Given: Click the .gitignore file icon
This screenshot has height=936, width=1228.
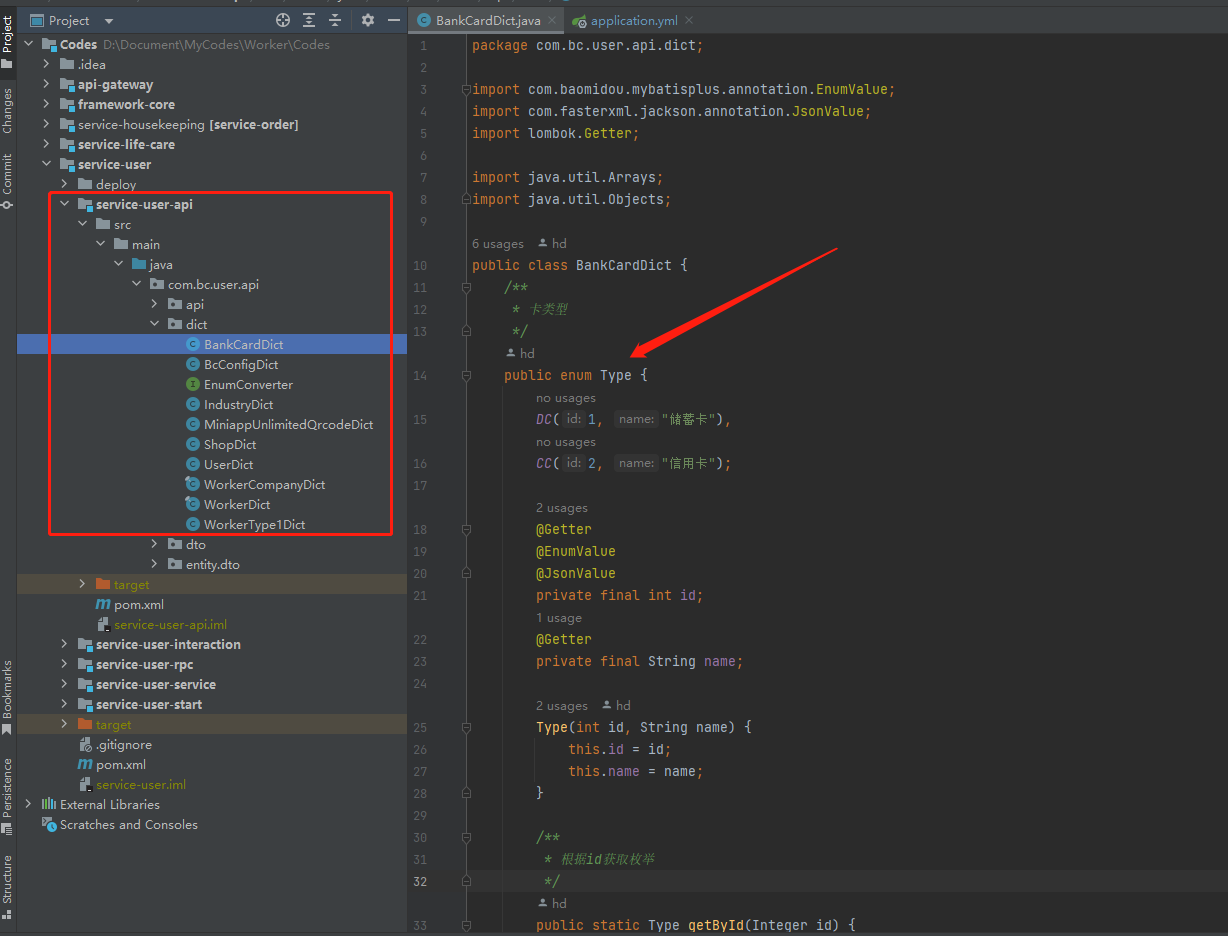Looking at the screenshot, I should tap(85, 744).
